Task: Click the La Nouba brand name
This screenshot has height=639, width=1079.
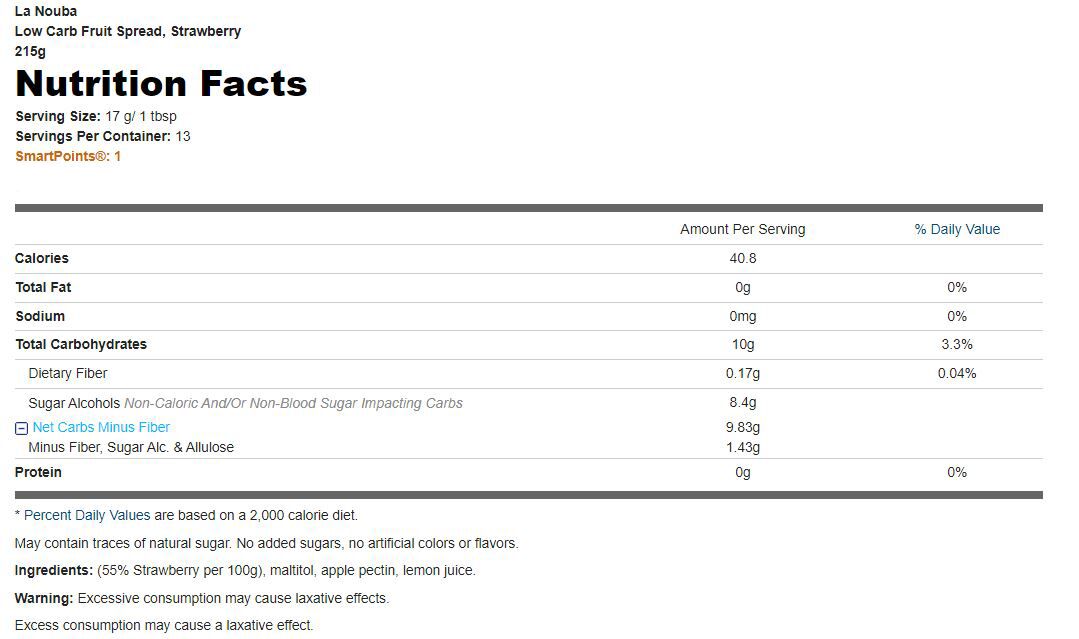Action: [46, 12]
